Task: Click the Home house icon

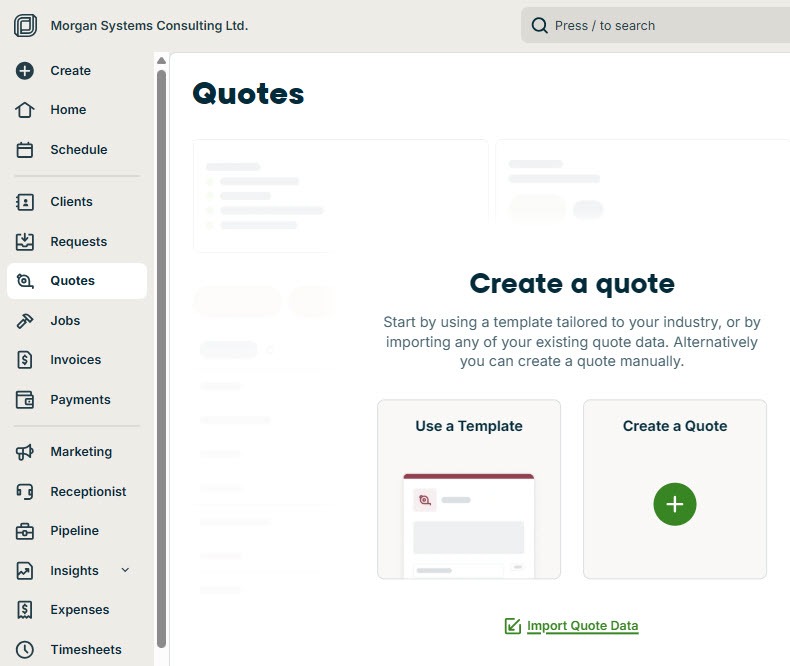Action: pyautogui.click(x=25, y=110)
